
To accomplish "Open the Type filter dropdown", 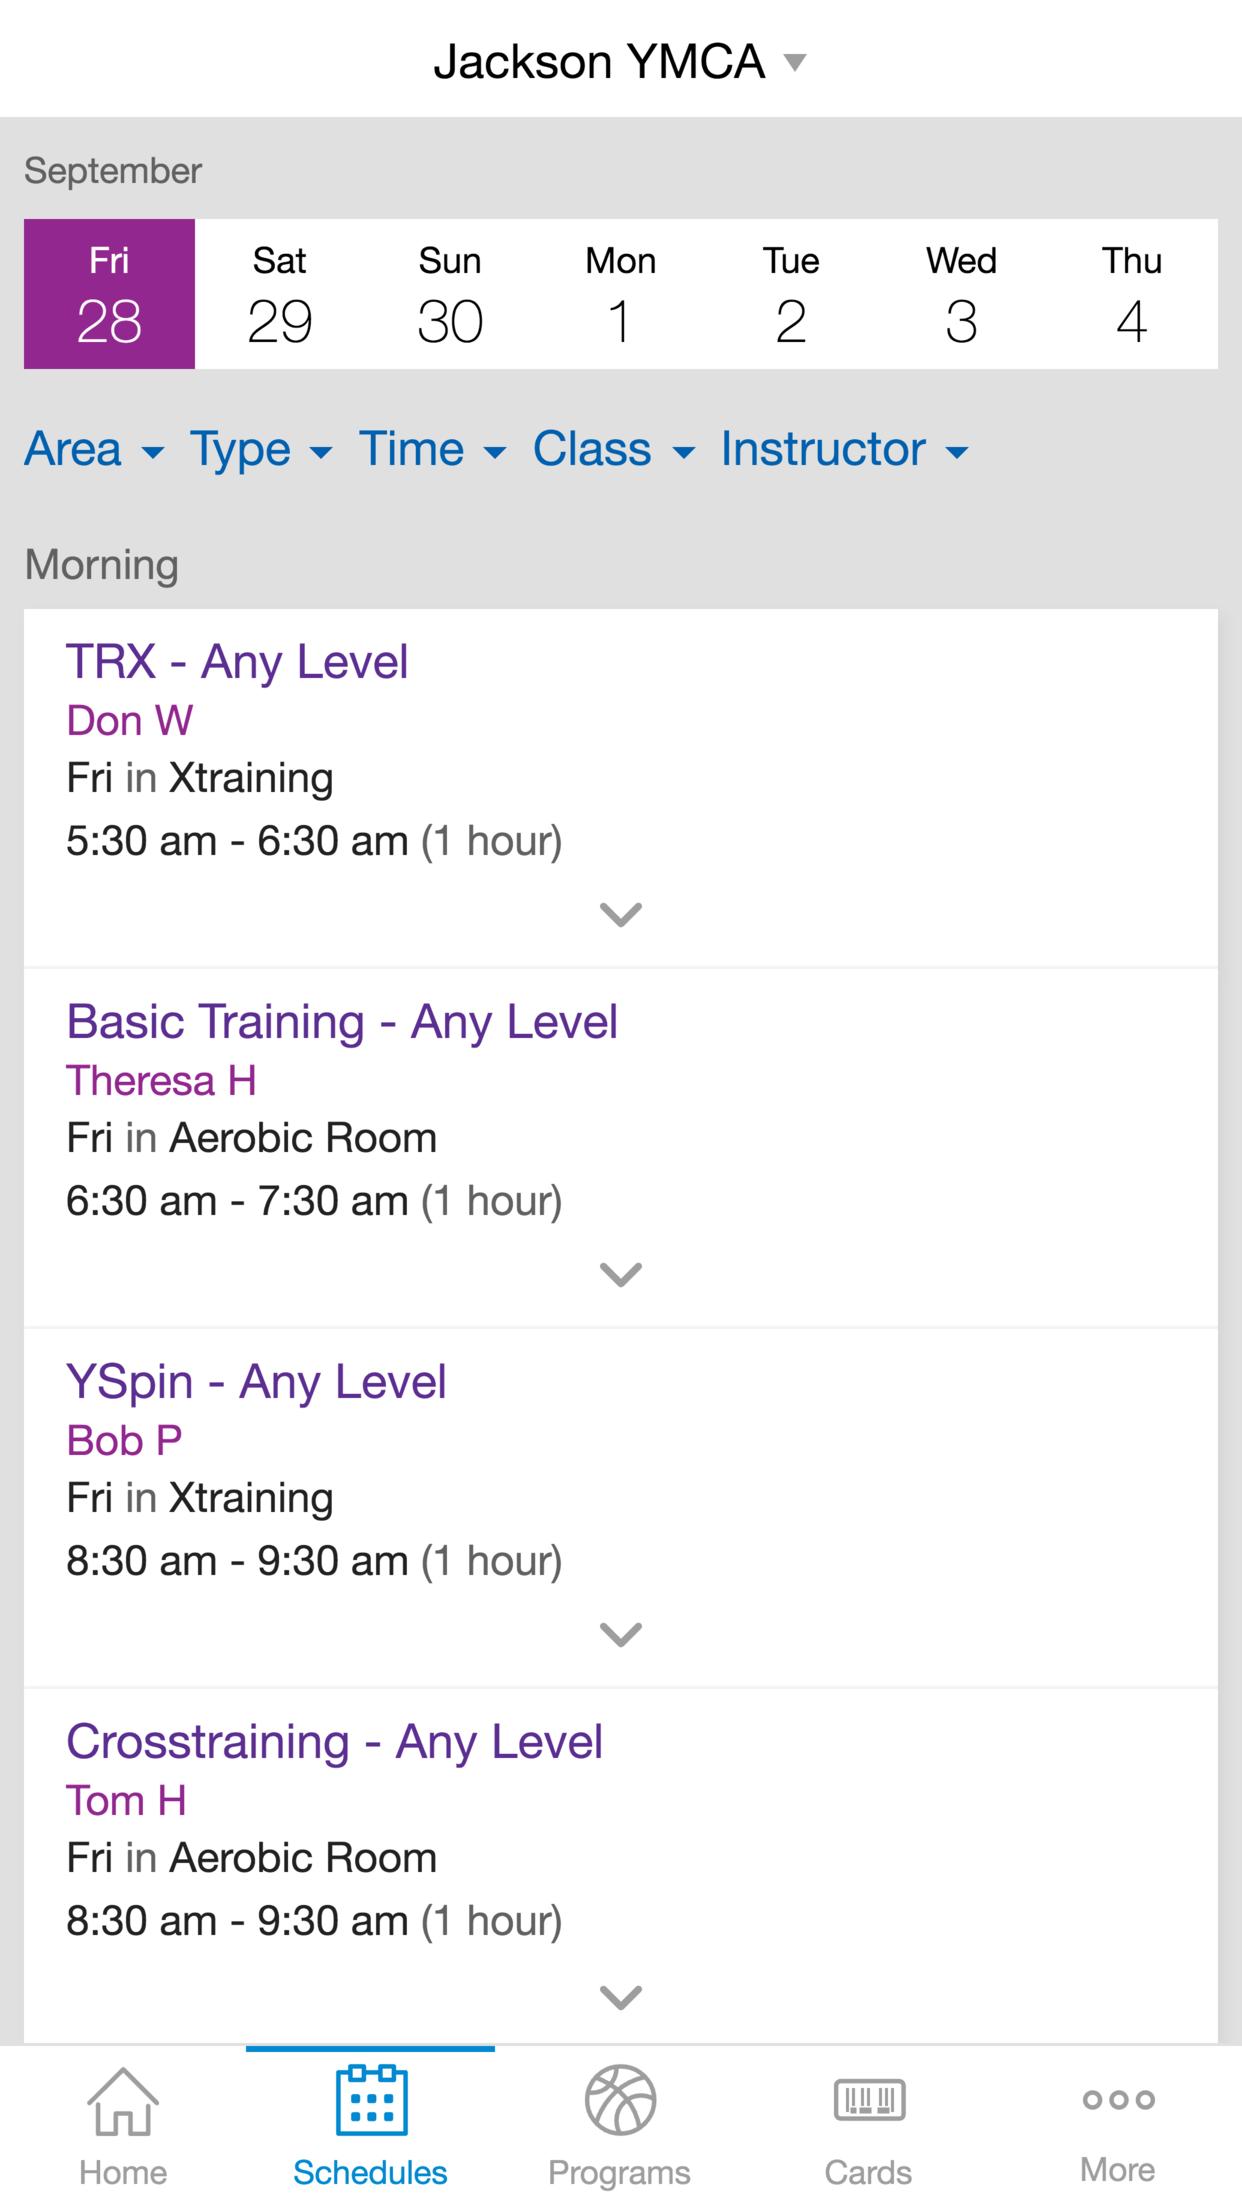I will (x=261, y=449).
